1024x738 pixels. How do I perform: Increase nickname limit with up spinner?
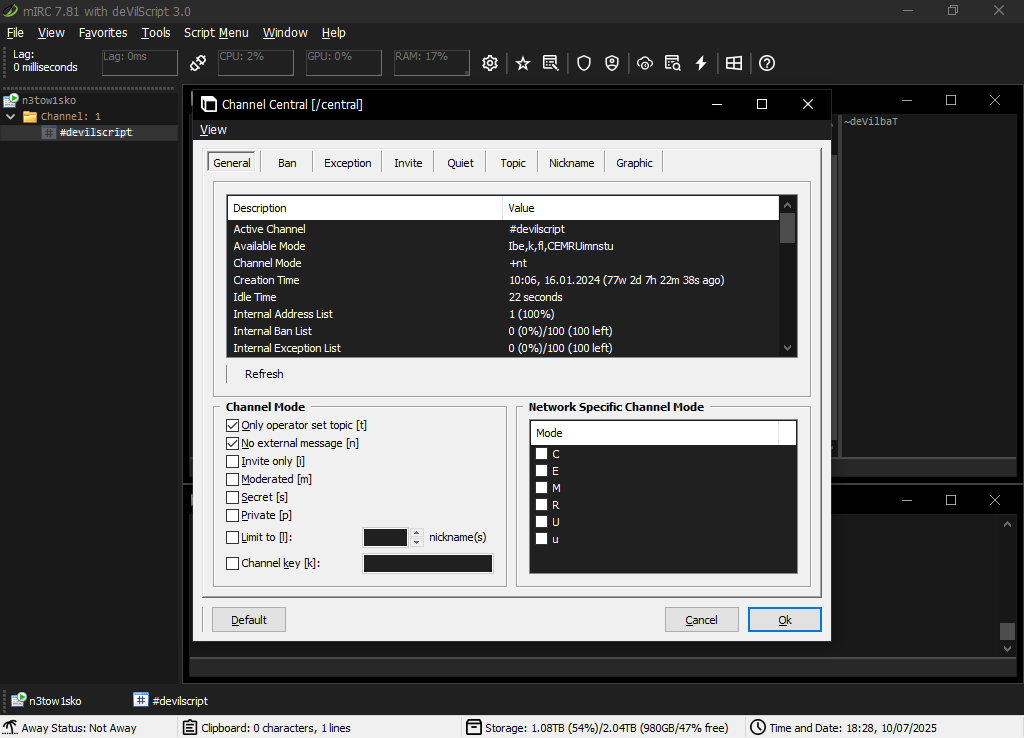417,533
